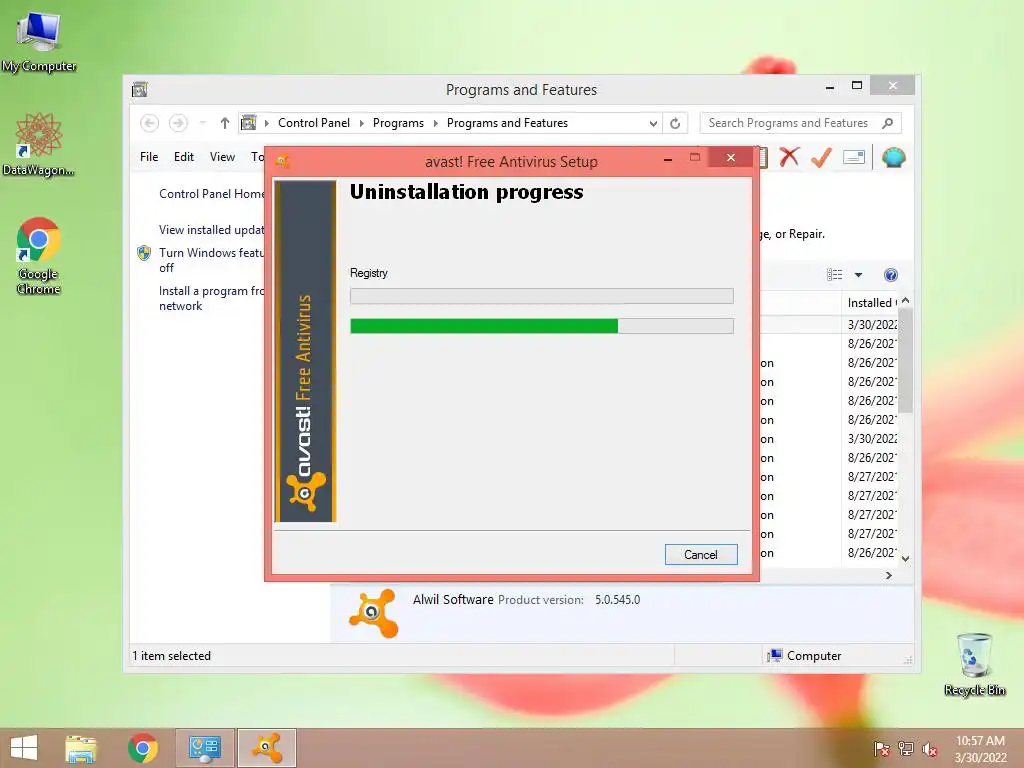
Task: Open Action Center flag tray icon
Action: coord(881,749)
